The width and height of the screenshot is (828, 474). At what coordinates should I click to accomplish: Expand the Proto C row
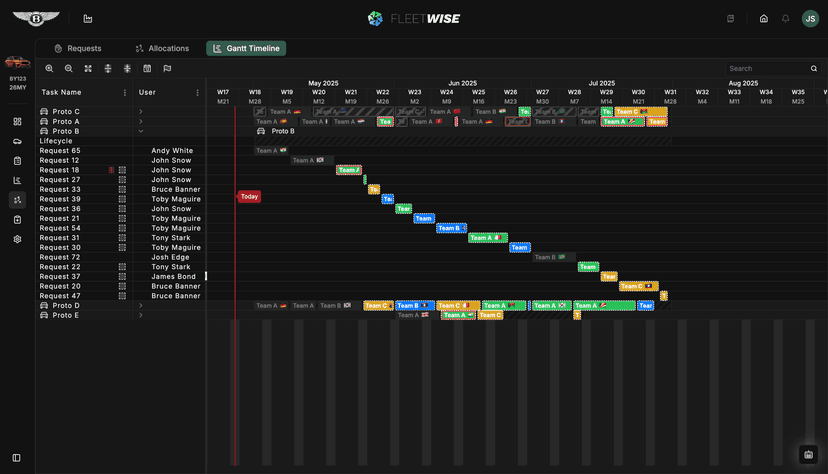pos(141,111)
